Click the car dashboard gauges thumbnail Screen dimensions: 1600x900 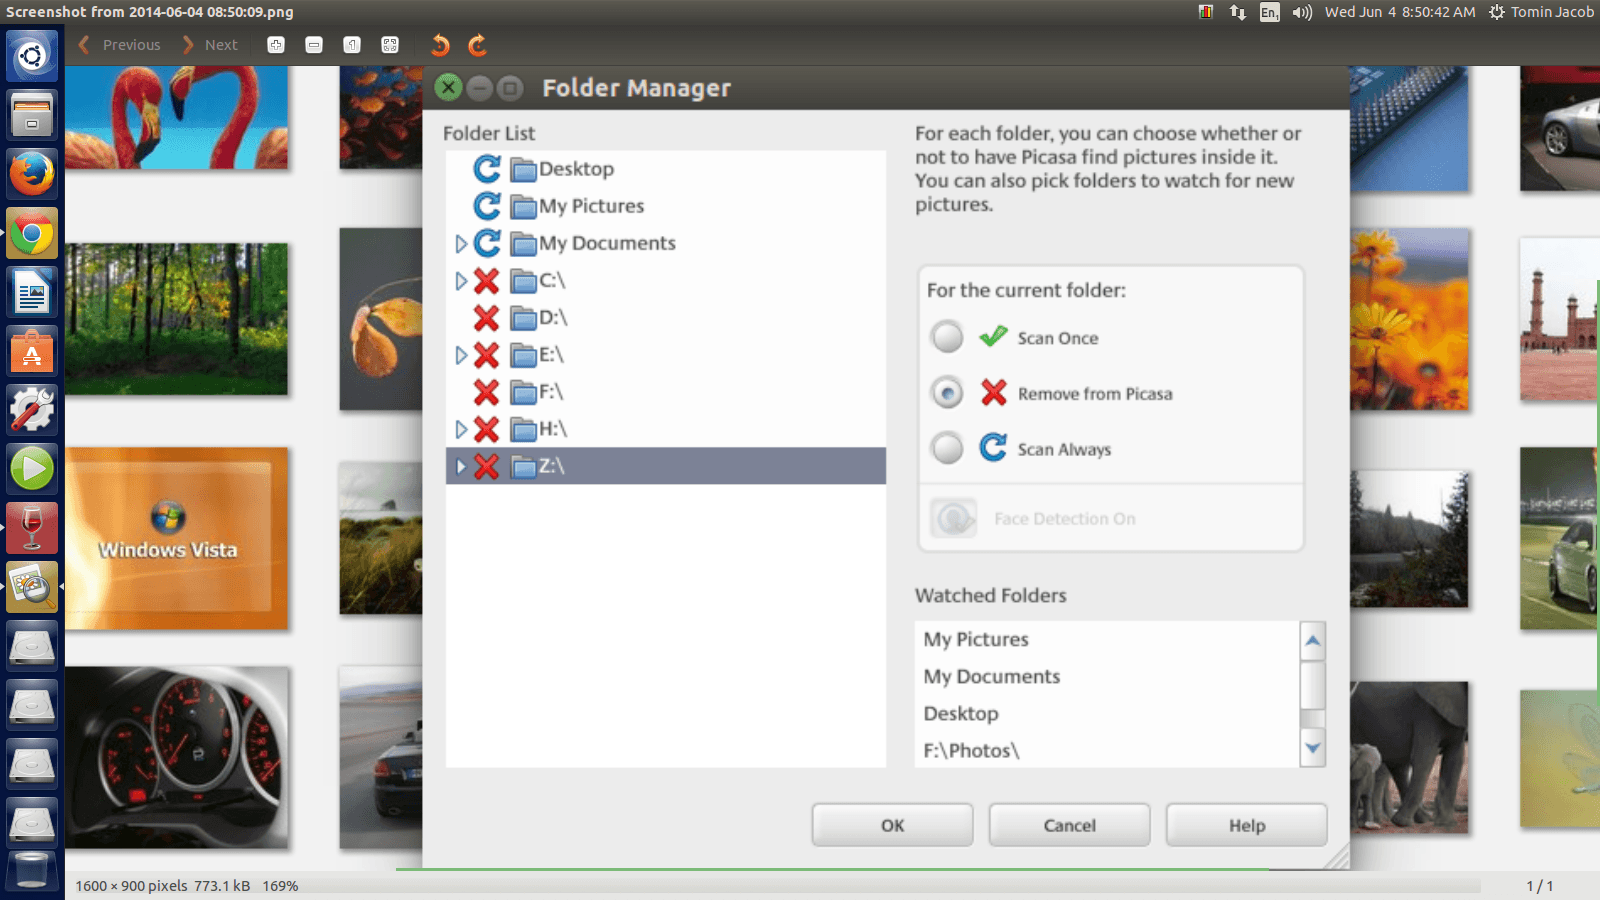click(177, 758)
